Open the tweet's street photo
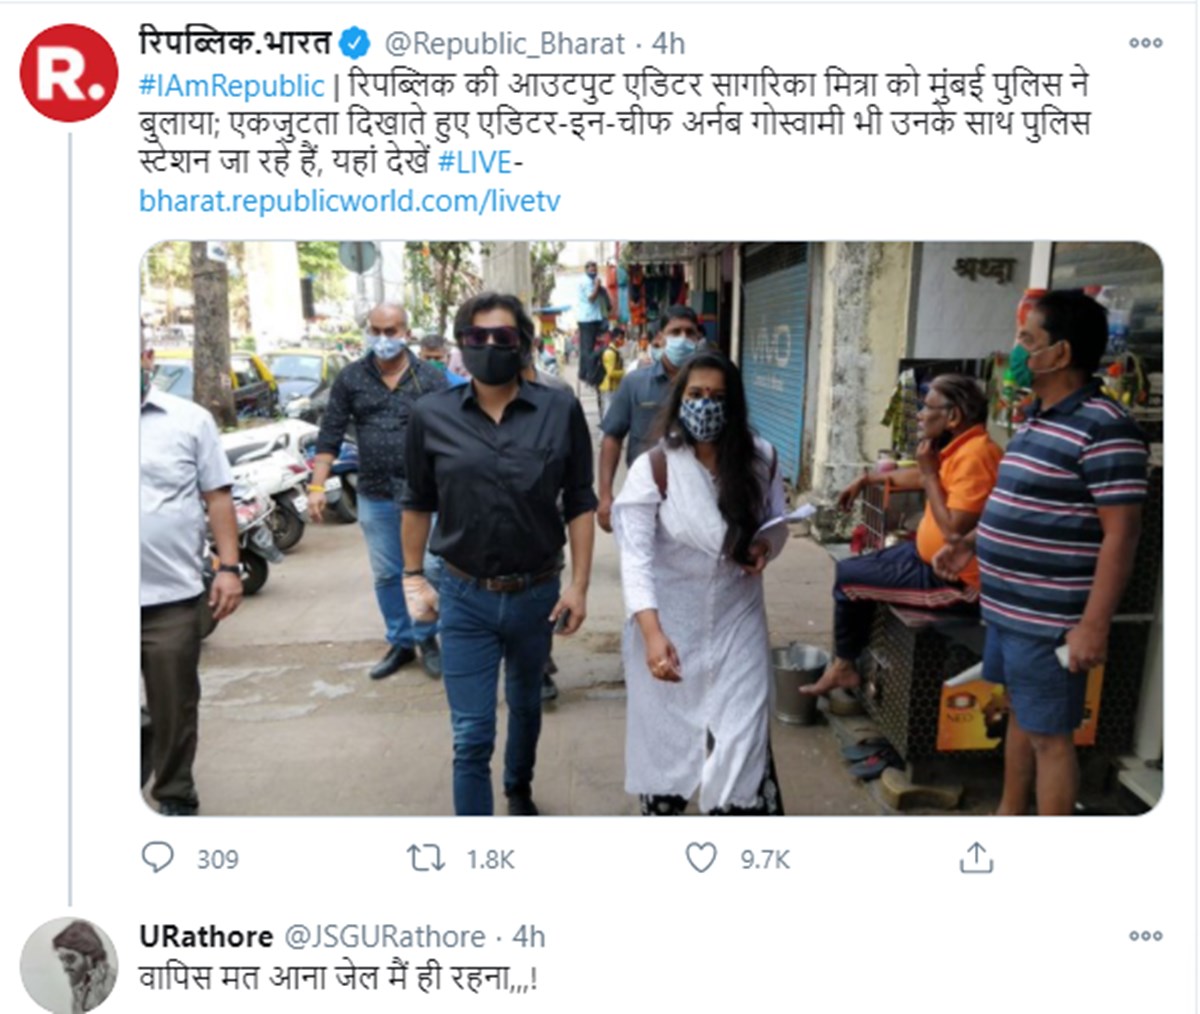The height and width of the screenshot is (1014, 1200). click(651, 528)
